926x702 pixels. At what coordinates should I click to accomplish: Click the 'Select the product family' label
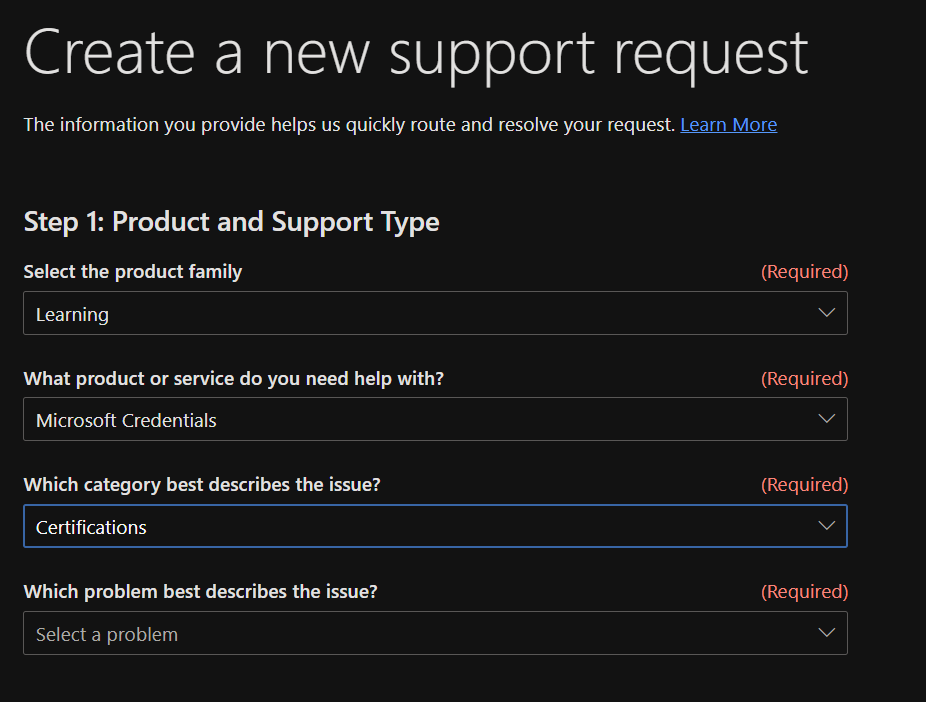133,272
